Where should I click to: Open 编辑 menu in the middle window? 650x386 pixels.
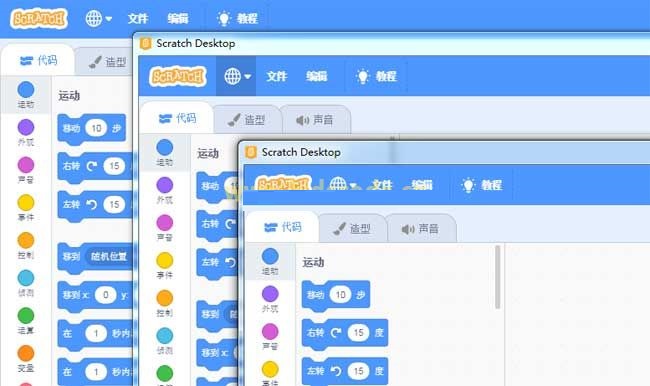[x=317, y=76]
